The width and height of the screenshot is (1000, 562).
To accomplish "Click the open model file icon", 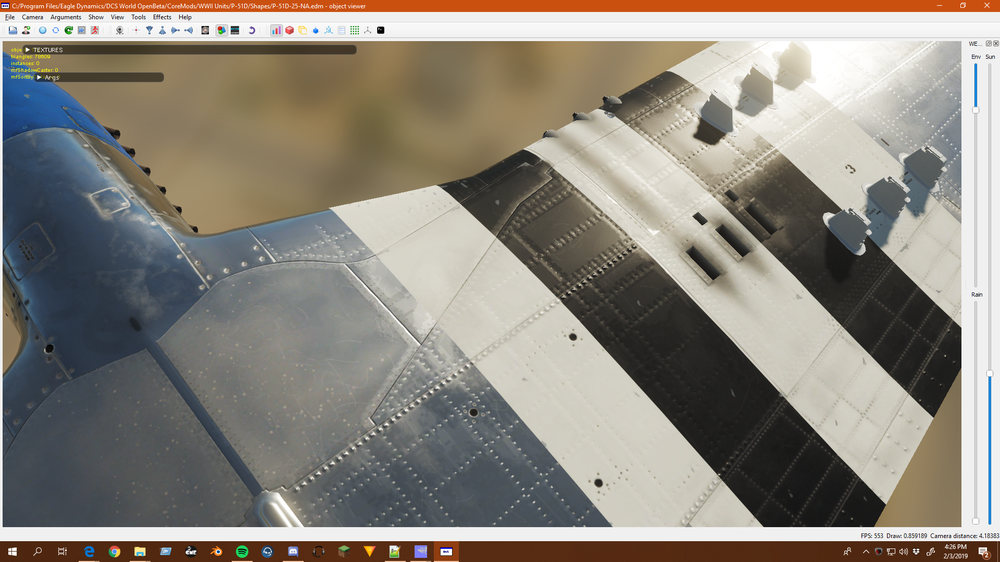I will click(x=12, y=30).
